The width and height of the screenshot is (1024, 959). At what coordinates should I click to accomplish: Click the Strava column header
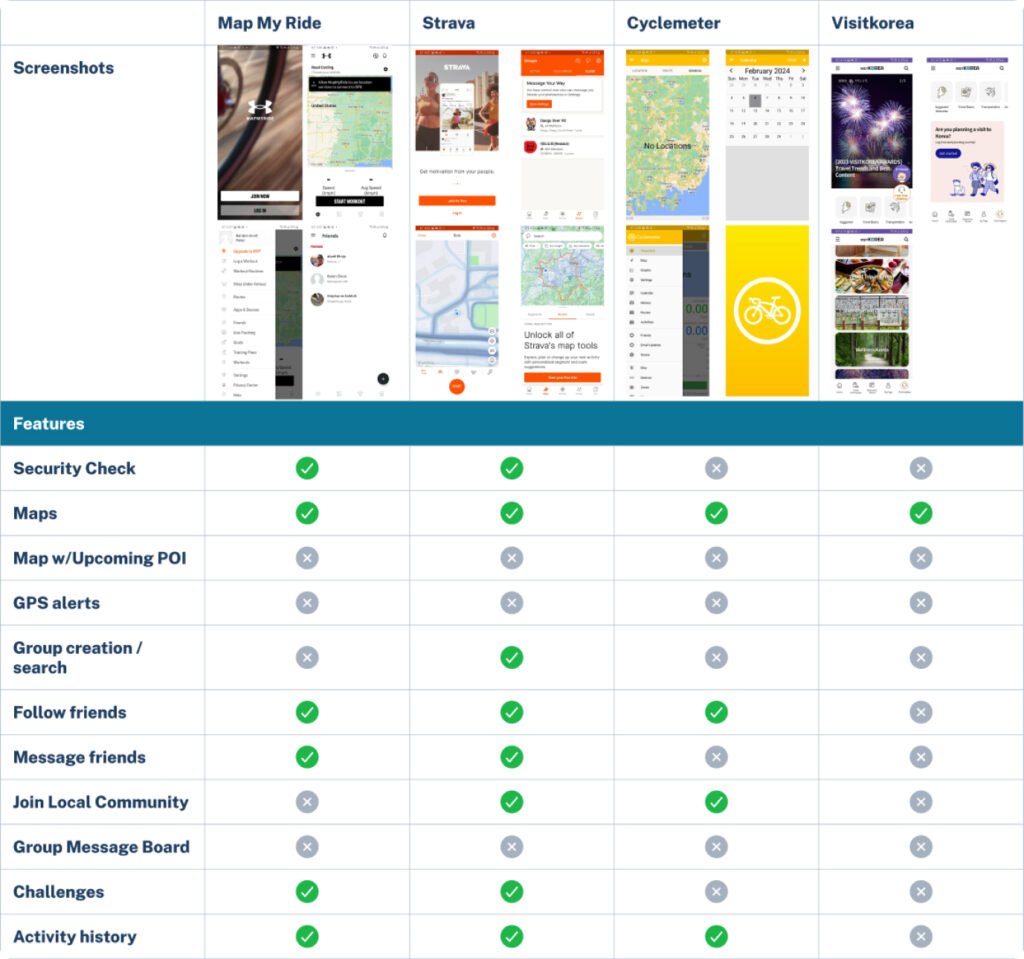[x=449, y=23]
